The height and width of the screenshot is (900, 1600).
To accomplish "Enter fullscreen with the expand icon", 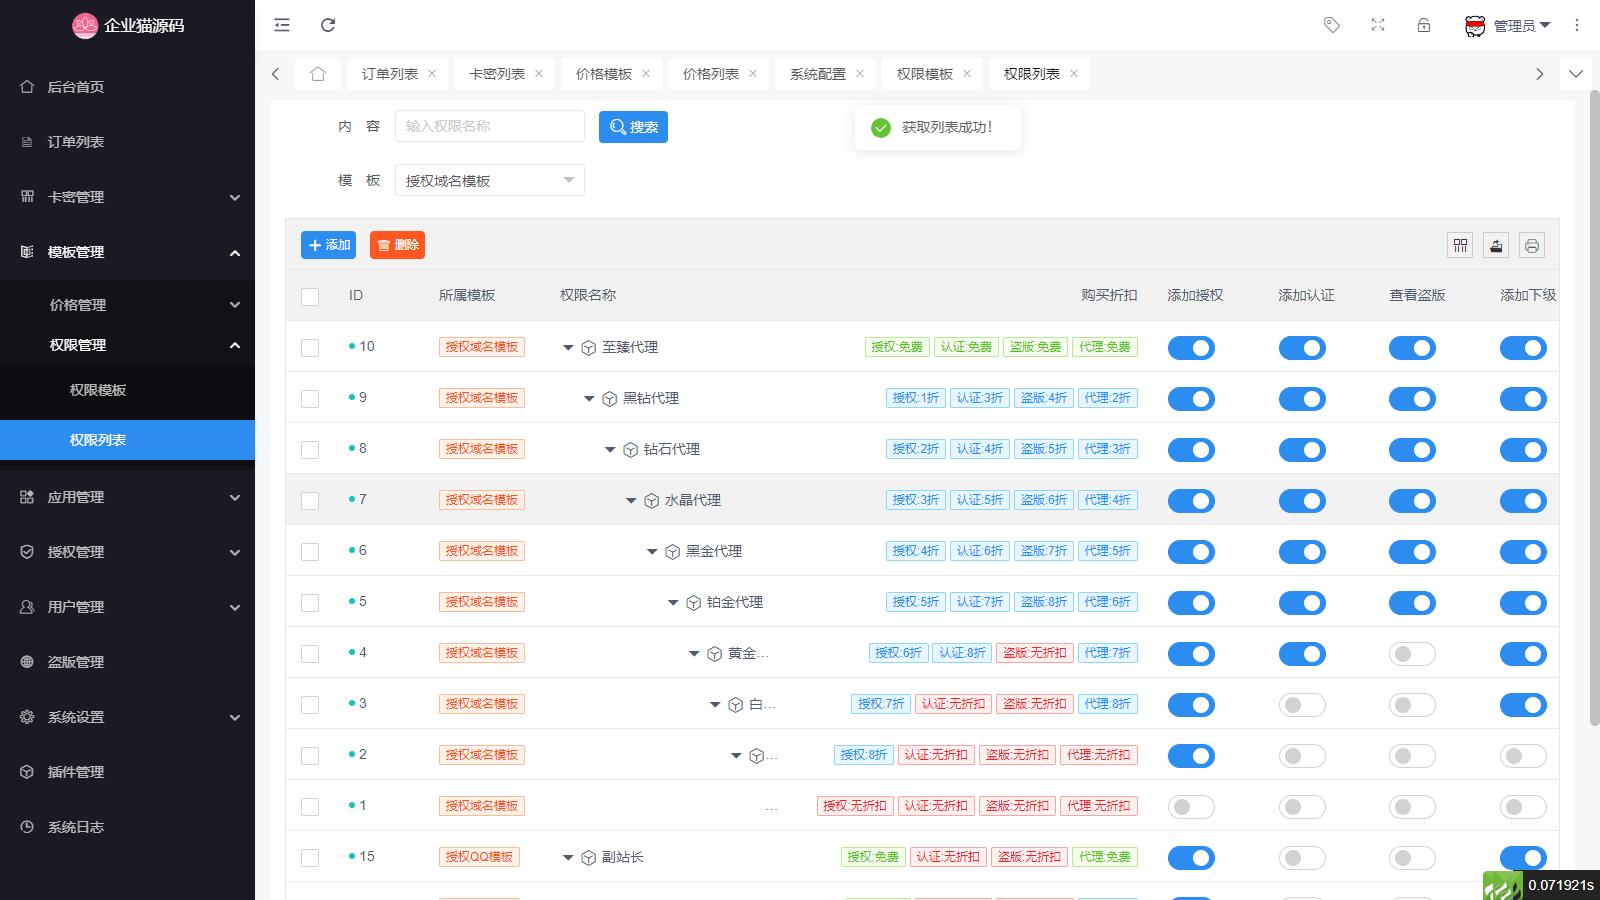I will [x=1378, y=25].
